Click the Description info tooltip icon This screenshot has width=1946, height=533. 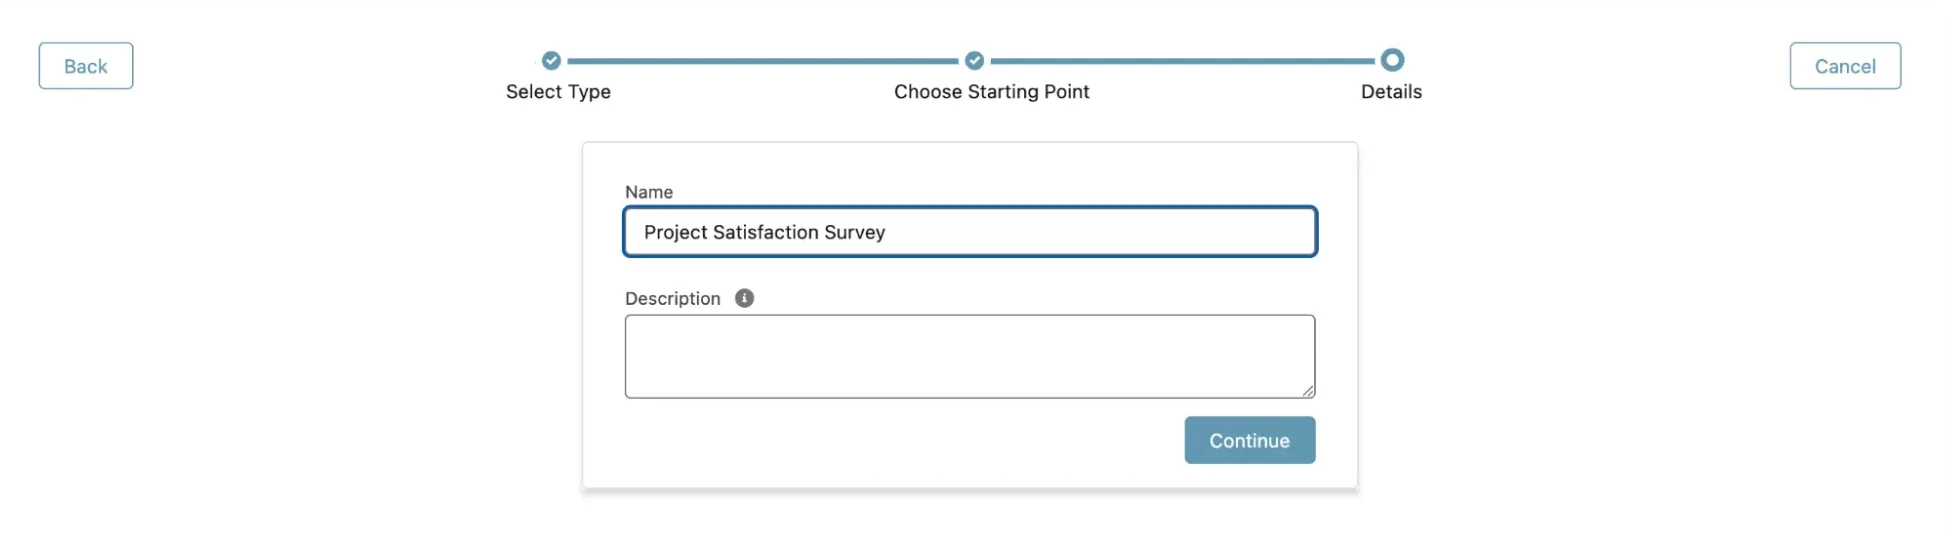(x=744, y=298)
